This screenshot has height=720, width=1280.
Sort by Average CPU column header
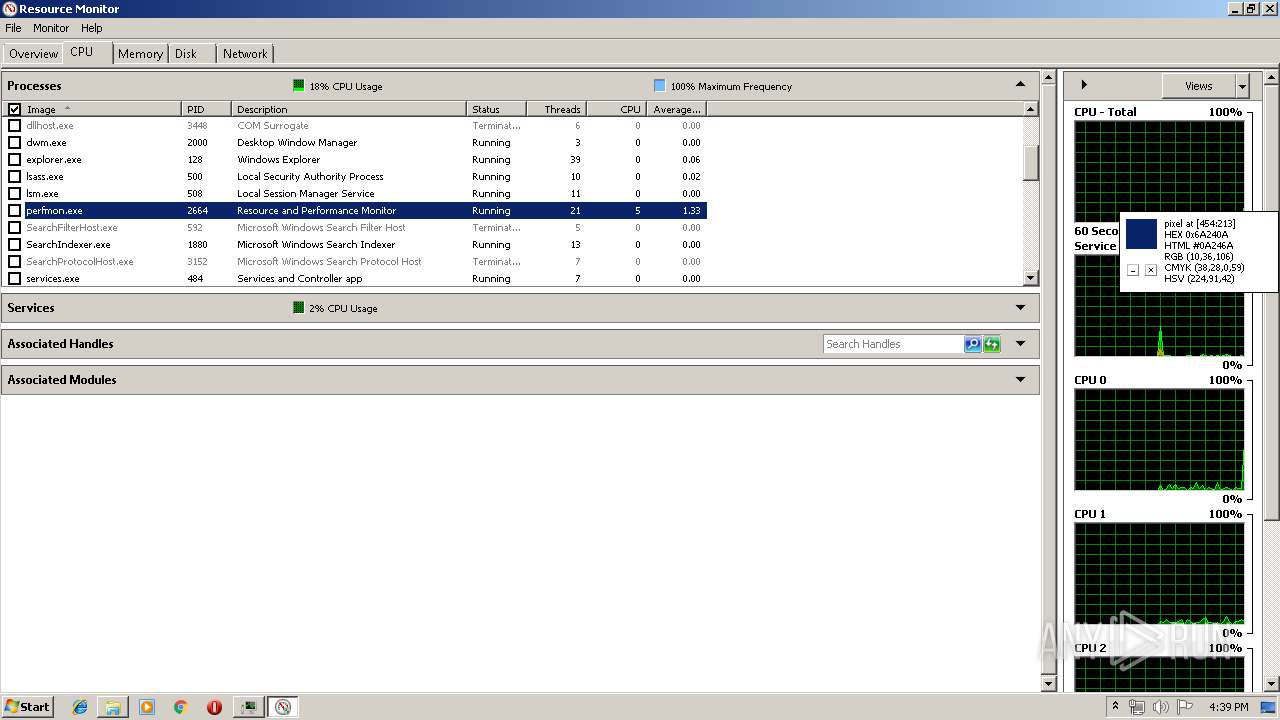[x=677, y=109]
